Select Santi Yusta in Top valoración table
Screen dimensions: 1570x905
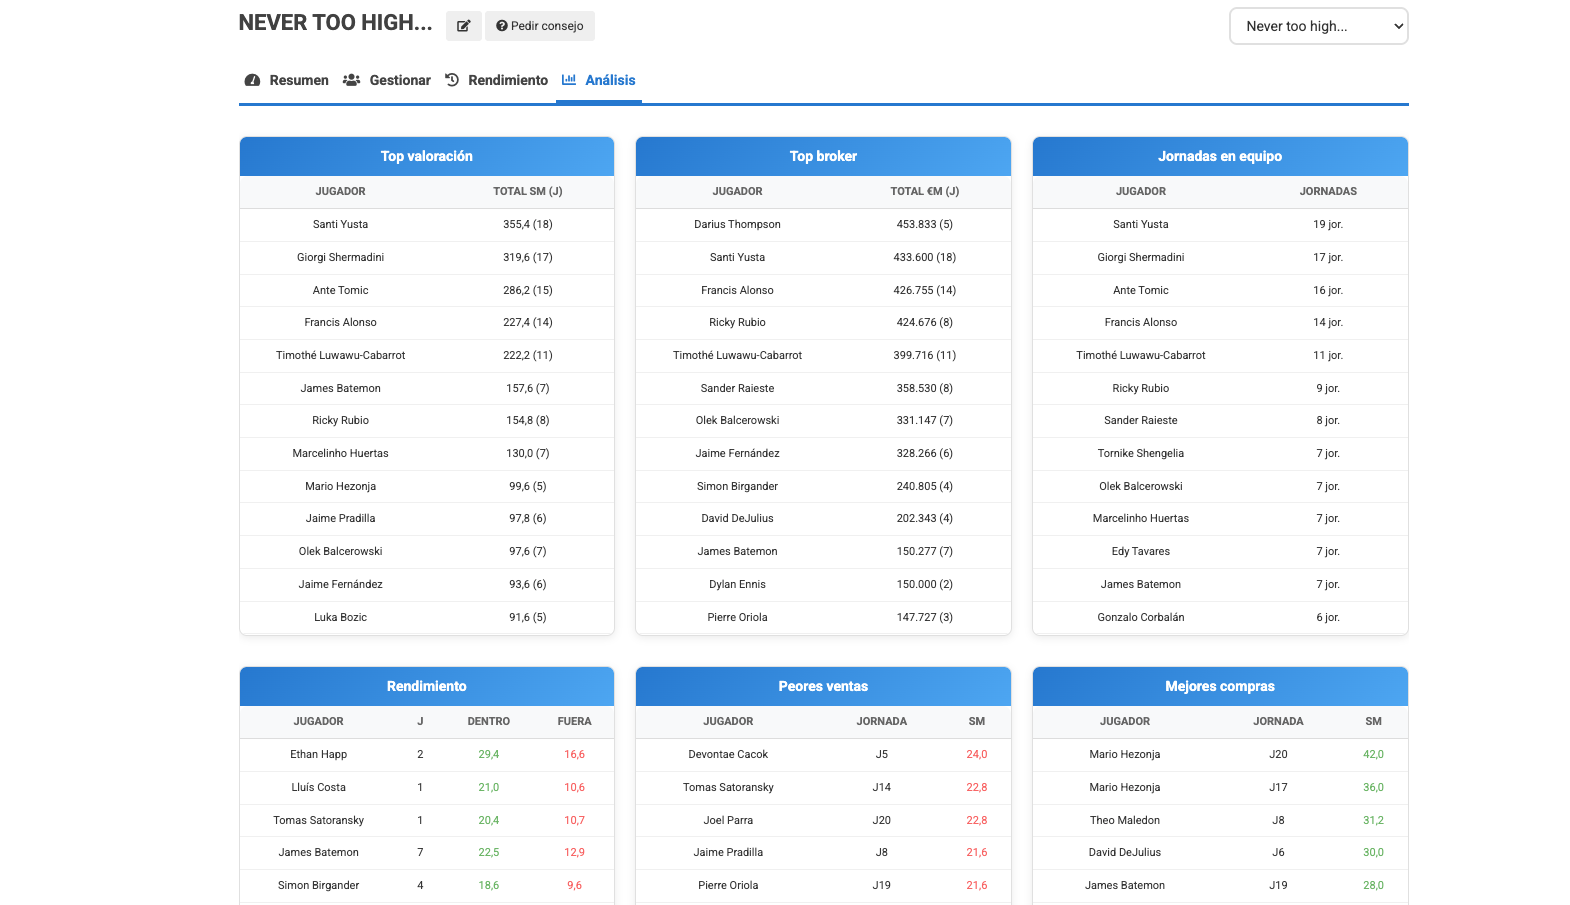(340, 224)
